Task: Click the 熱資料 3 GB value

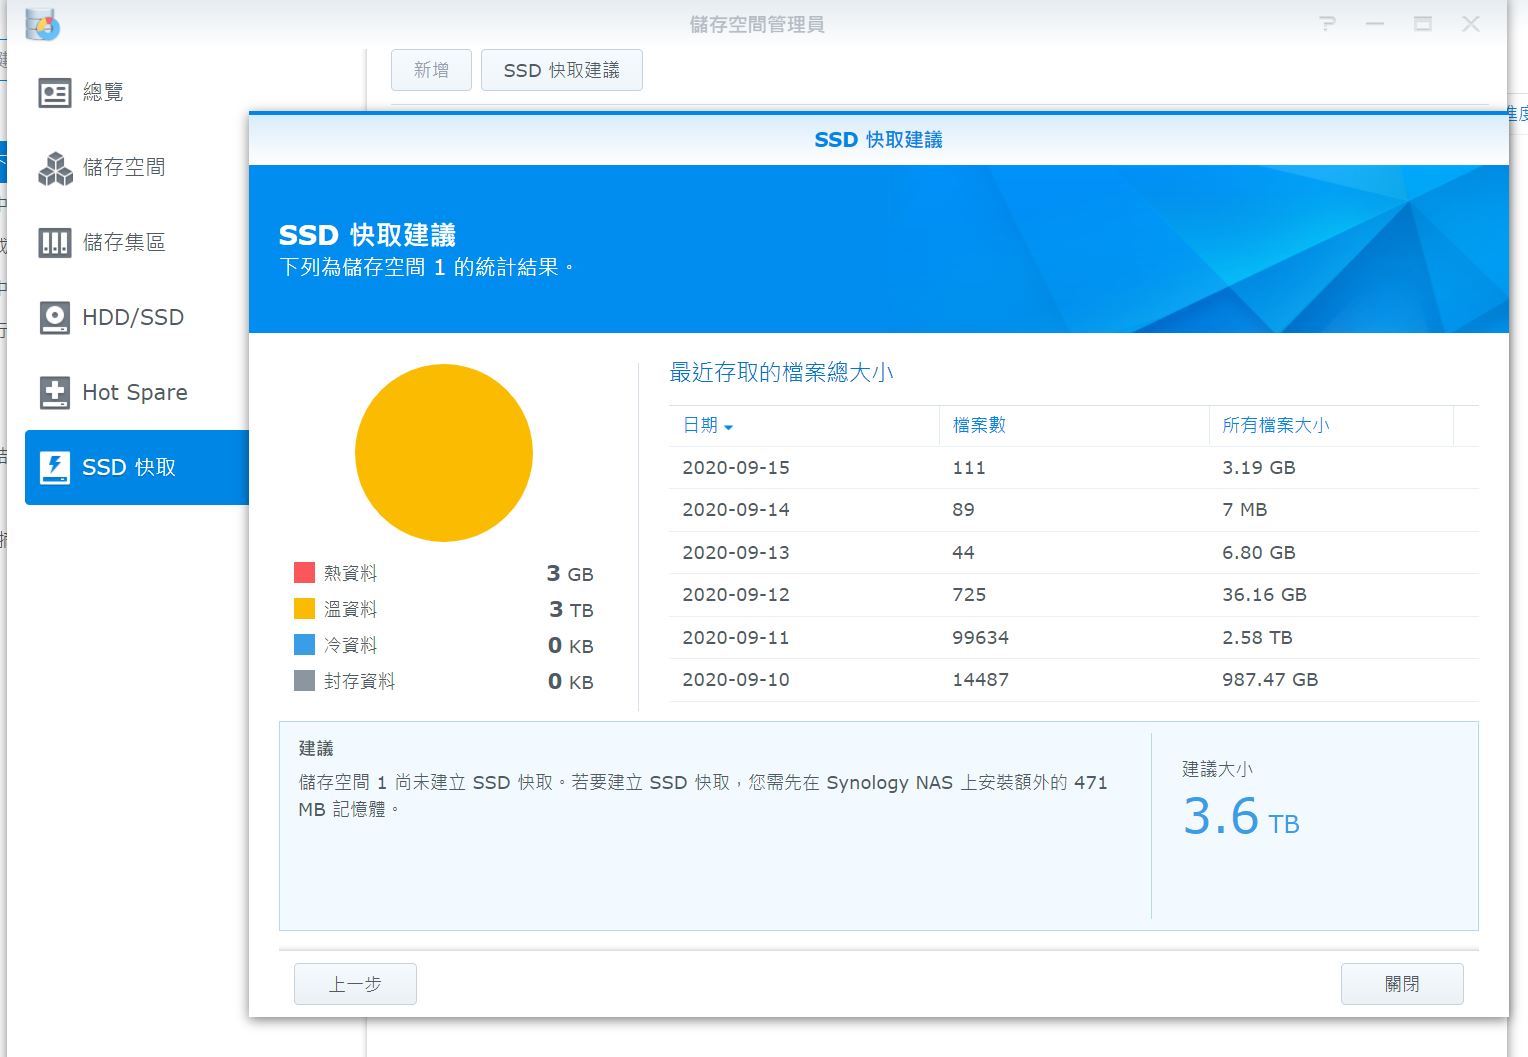Action: (x=570, y=574)
